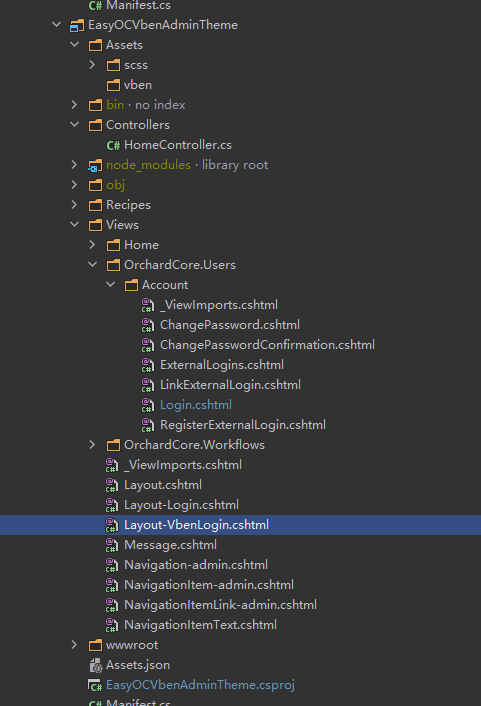Click the node_modules library root folder icon
This screenshot has width=481, height=706.
coord(95,165)
